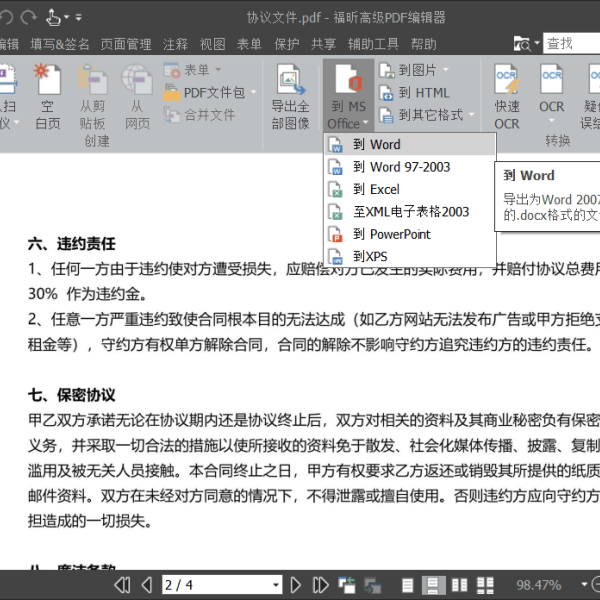Screen dimensions: 600x600
Task: Open the 表单 ribbon tab
Action: pyautogui.click(x=249, y=44)
